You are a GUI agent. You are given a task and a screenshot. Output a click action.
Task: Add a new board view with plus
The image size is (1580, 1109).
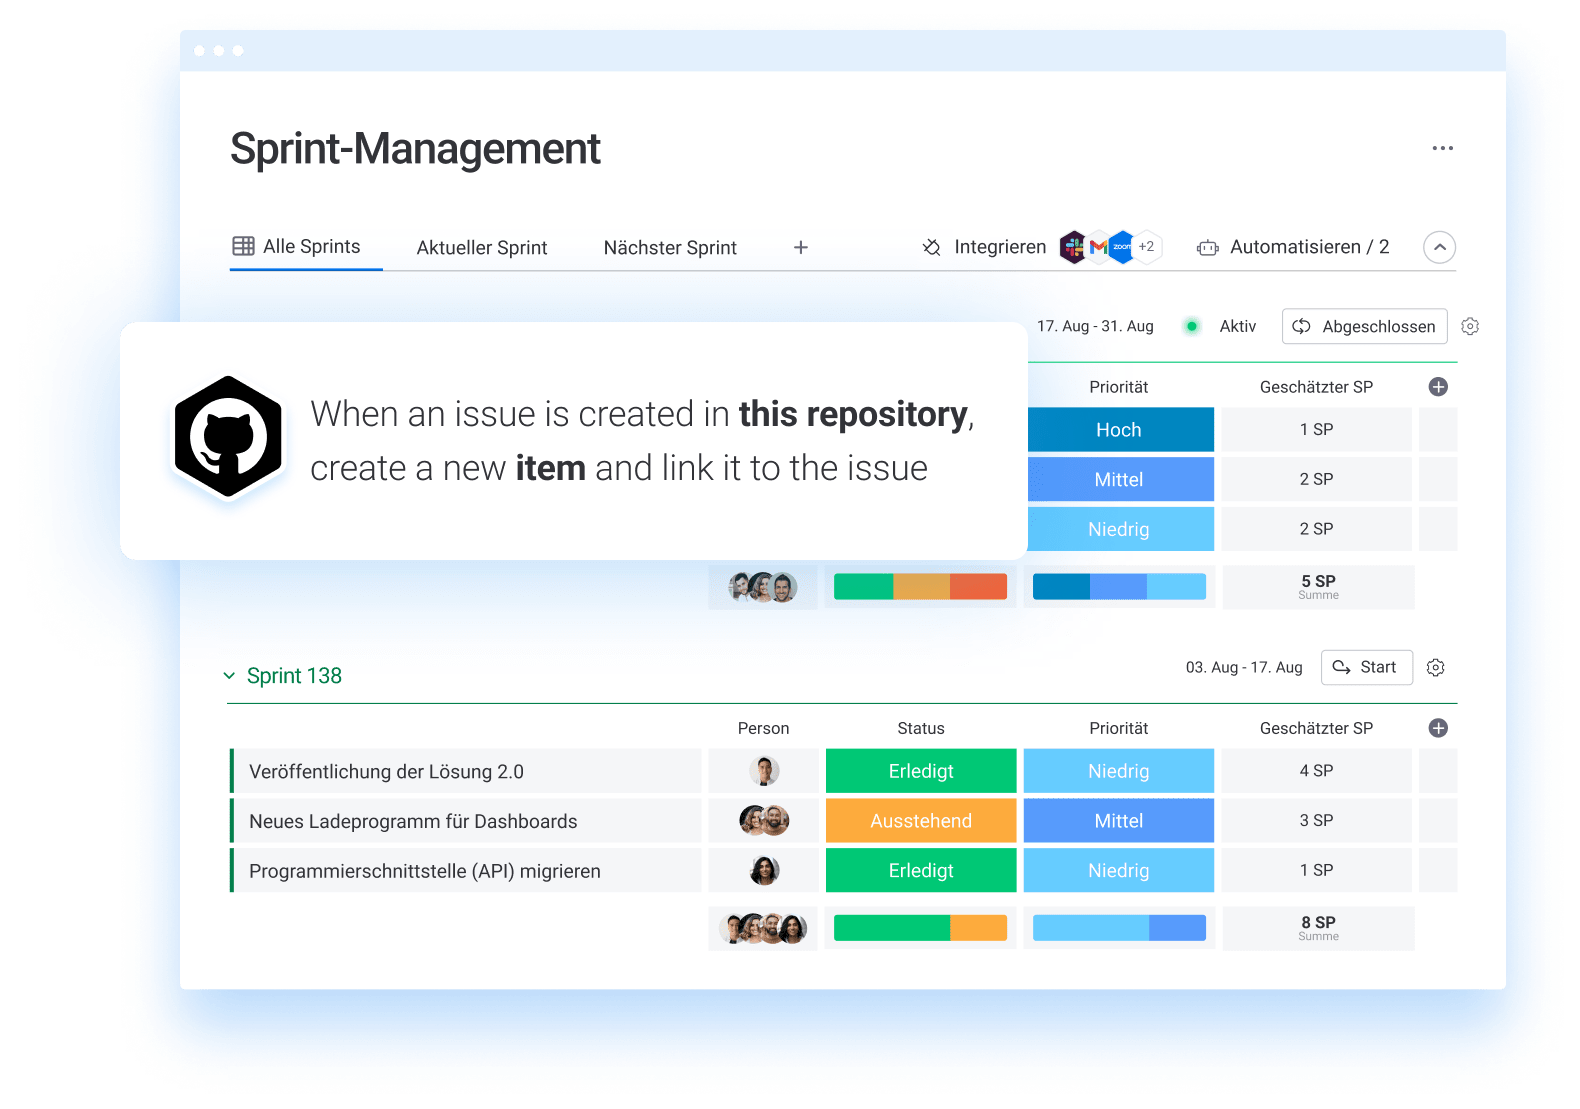[801, 247]
